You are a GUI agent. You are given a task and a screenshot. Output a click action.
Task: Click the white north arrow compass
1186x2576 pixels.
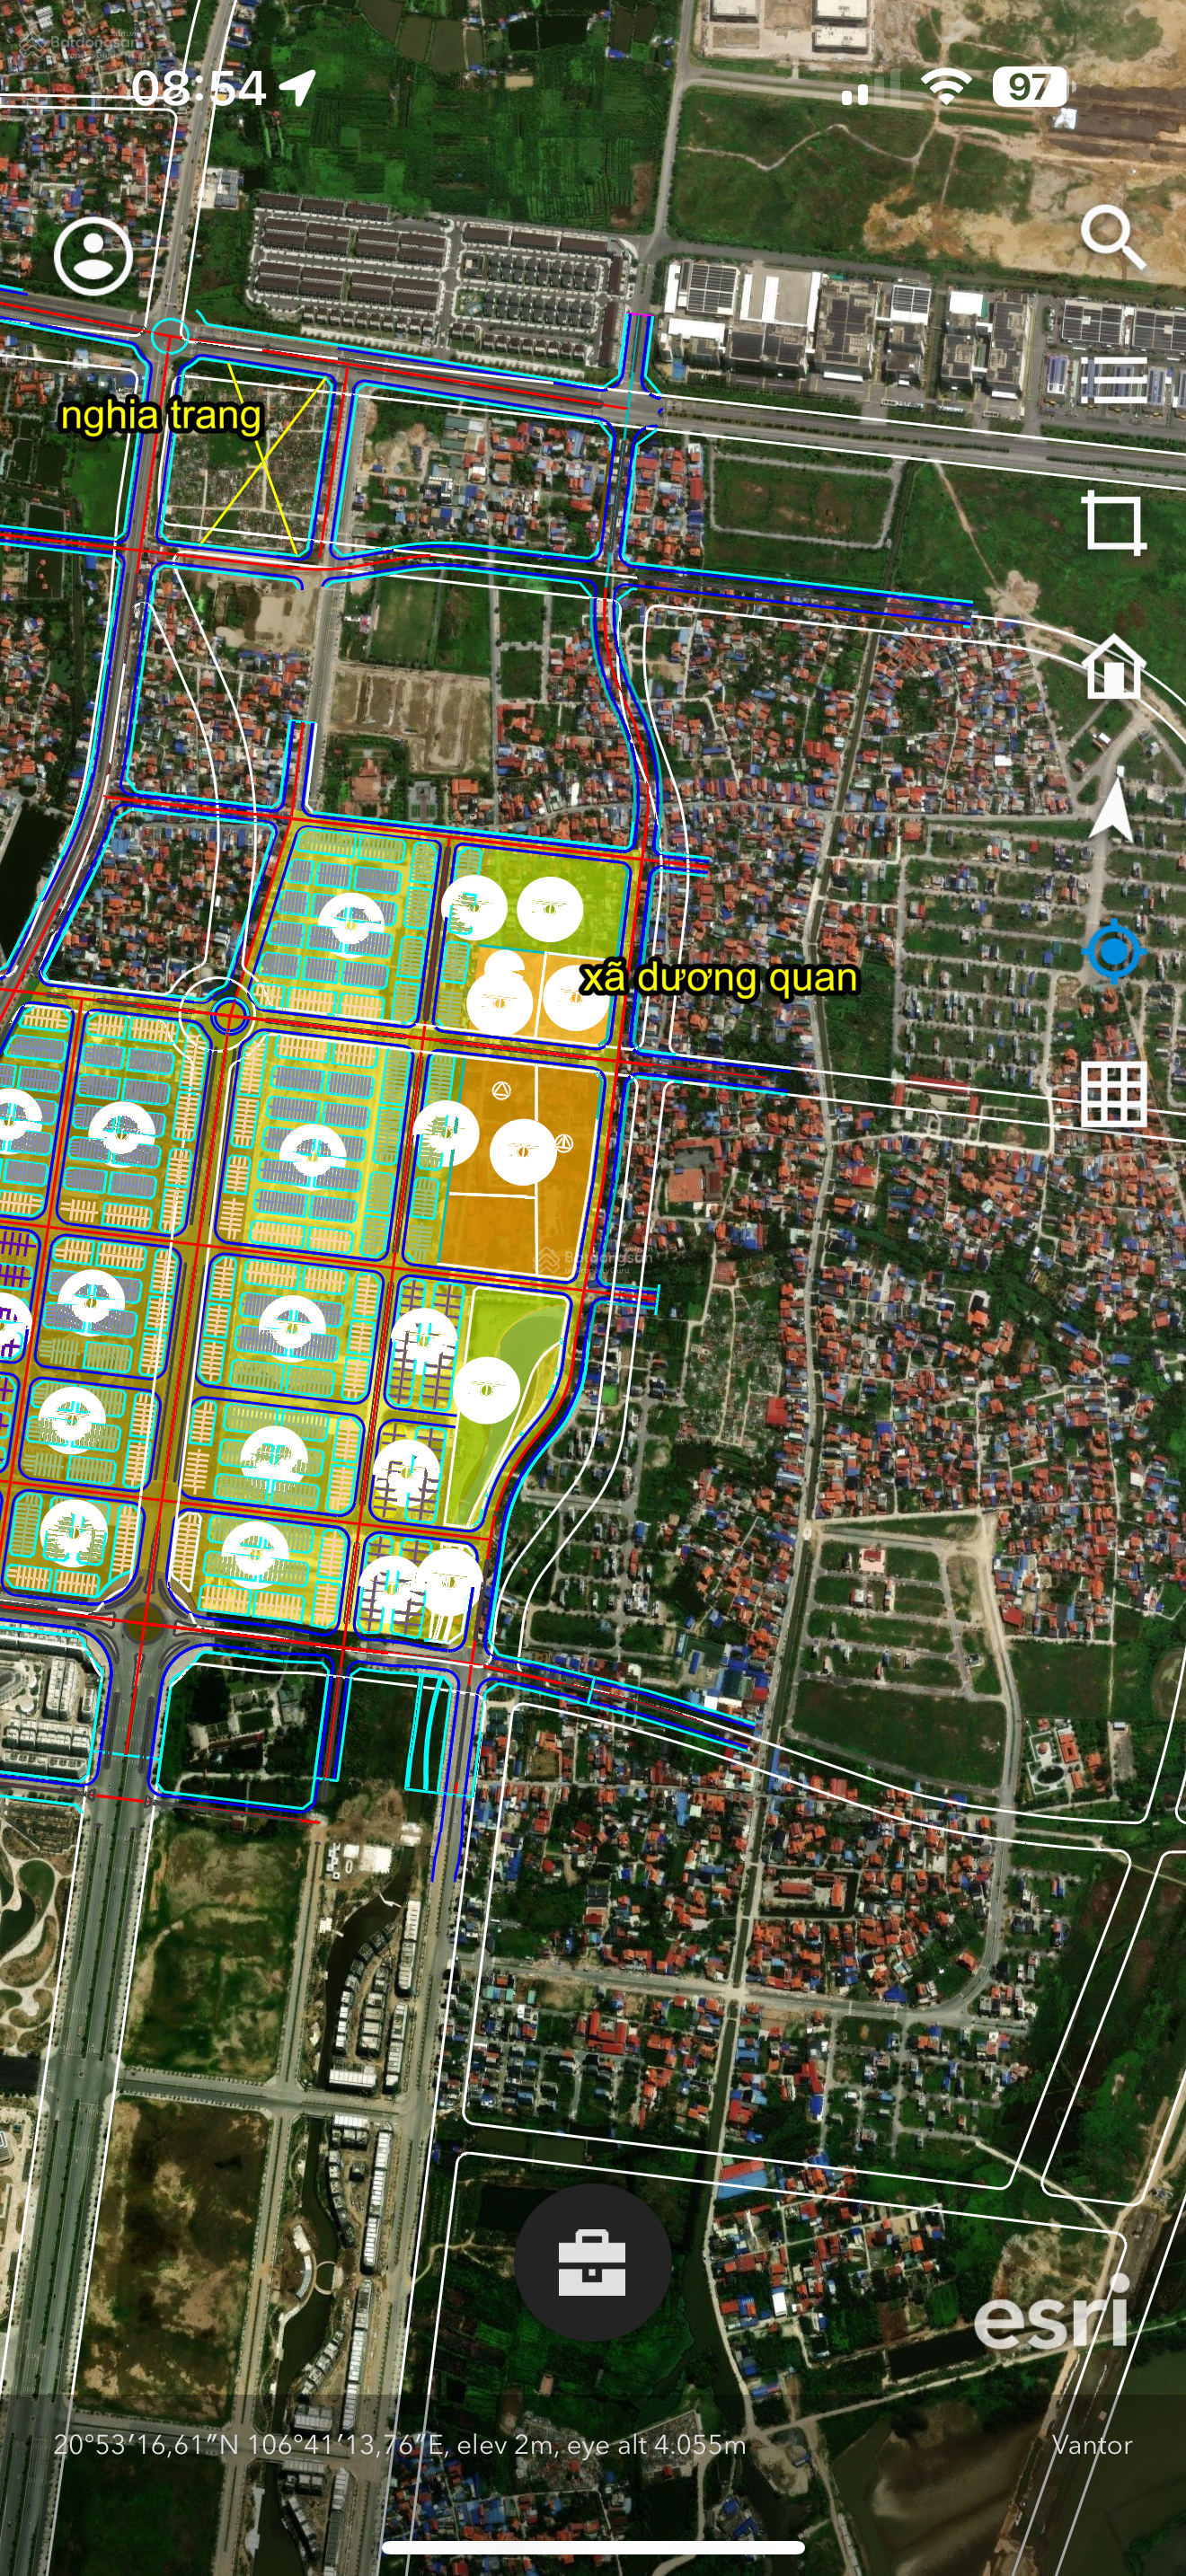click(x=1111, y=808)
